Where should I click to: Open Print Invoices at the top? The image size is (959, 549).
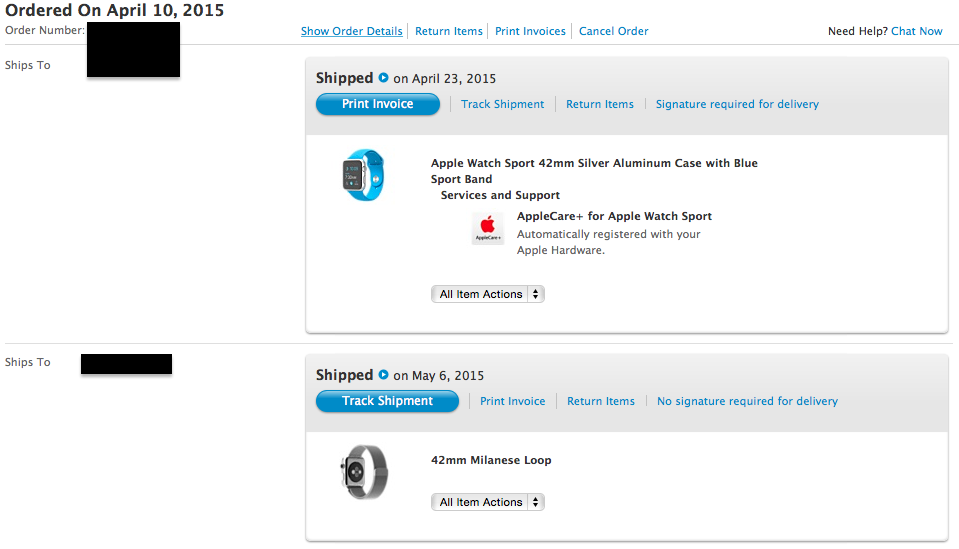(x=530, y=31)
